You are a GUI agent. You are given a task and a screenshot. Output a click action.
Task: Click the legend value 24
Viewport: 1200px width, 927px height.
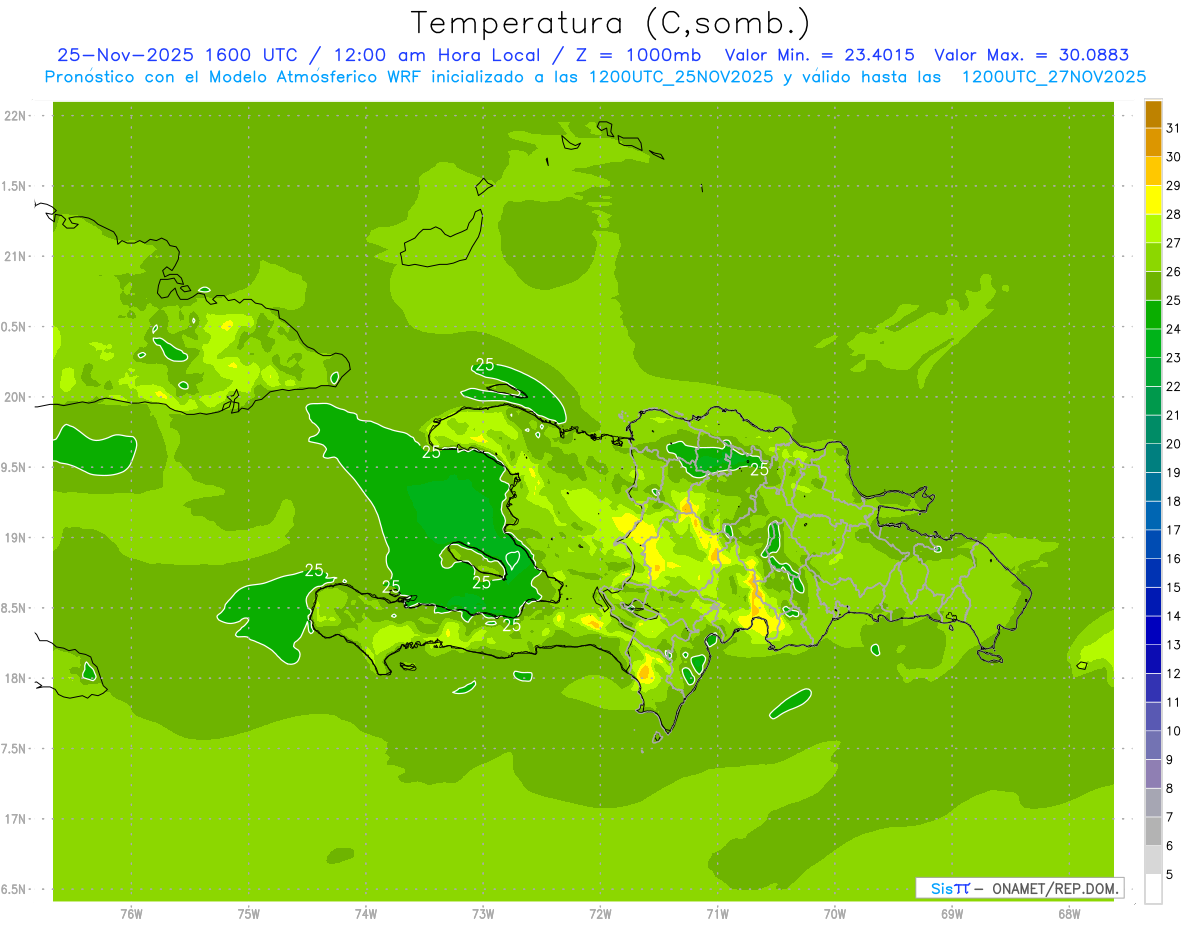[1173, 329]
